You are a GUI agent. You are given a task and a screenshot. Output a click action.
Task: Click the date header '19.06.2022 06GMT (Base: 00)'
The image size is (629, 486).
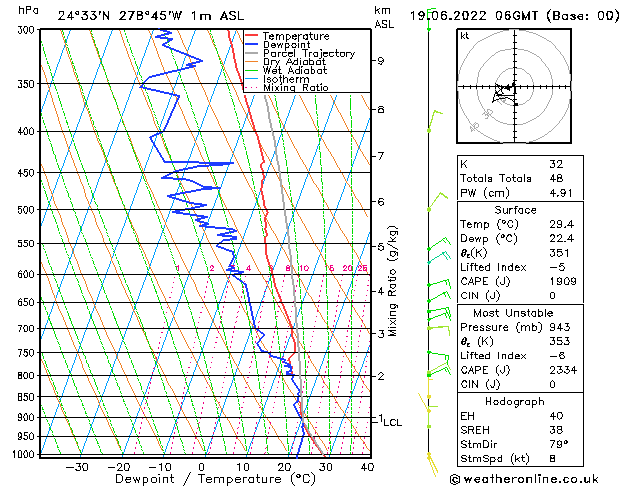point(514,16)
